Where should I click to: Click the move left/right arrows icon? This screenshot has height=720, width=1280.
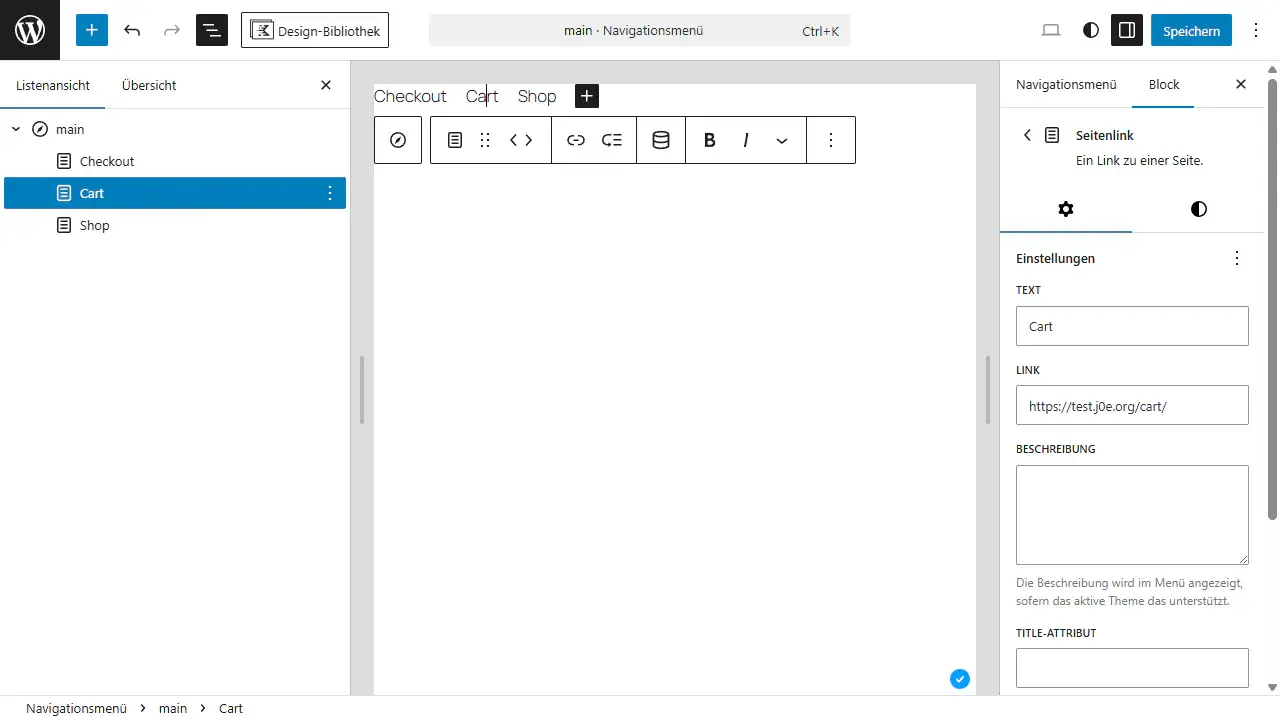(521, 140)
